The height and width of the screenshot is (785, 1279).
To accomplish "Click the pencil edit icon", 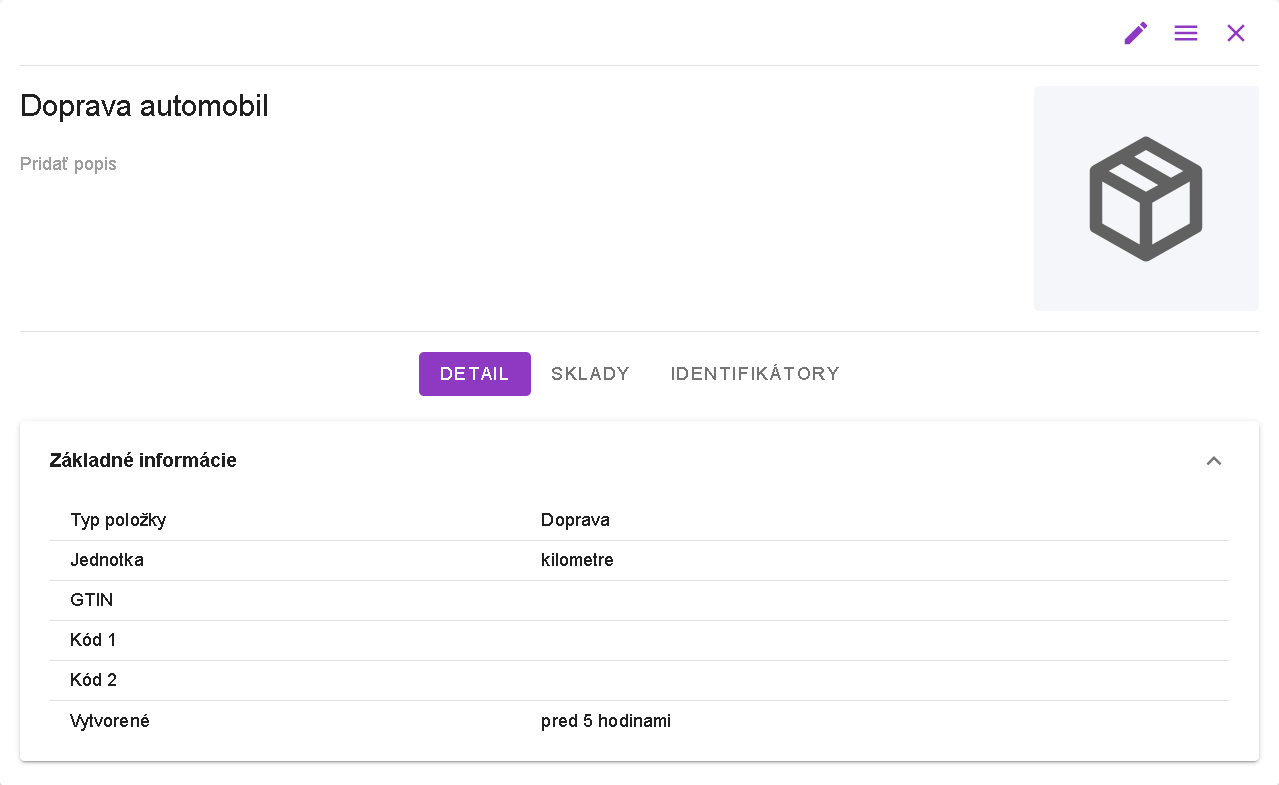I will point(1136,33).
